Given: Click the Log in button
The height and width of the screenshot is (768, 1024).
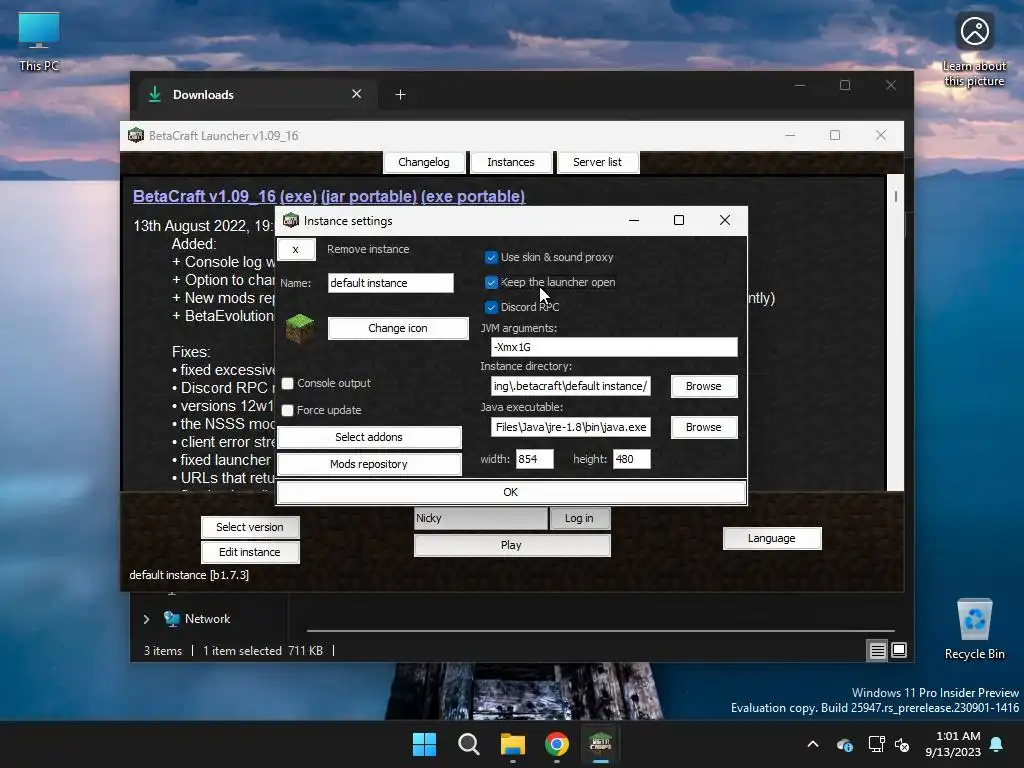Looking at the screenshot, I should coord(579,518).
